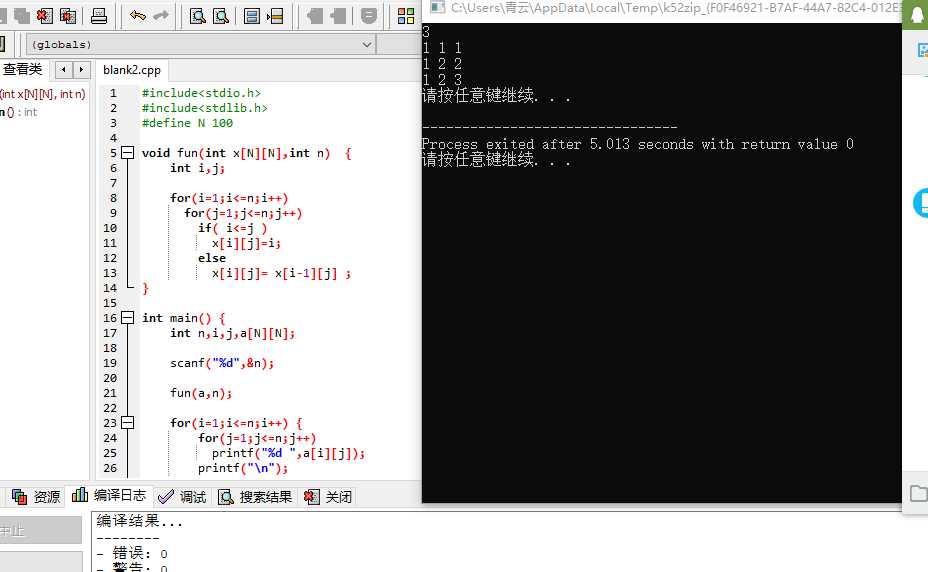Click the 关闭 close bottom tab
The image size is (928, 572).
point(328,496)
